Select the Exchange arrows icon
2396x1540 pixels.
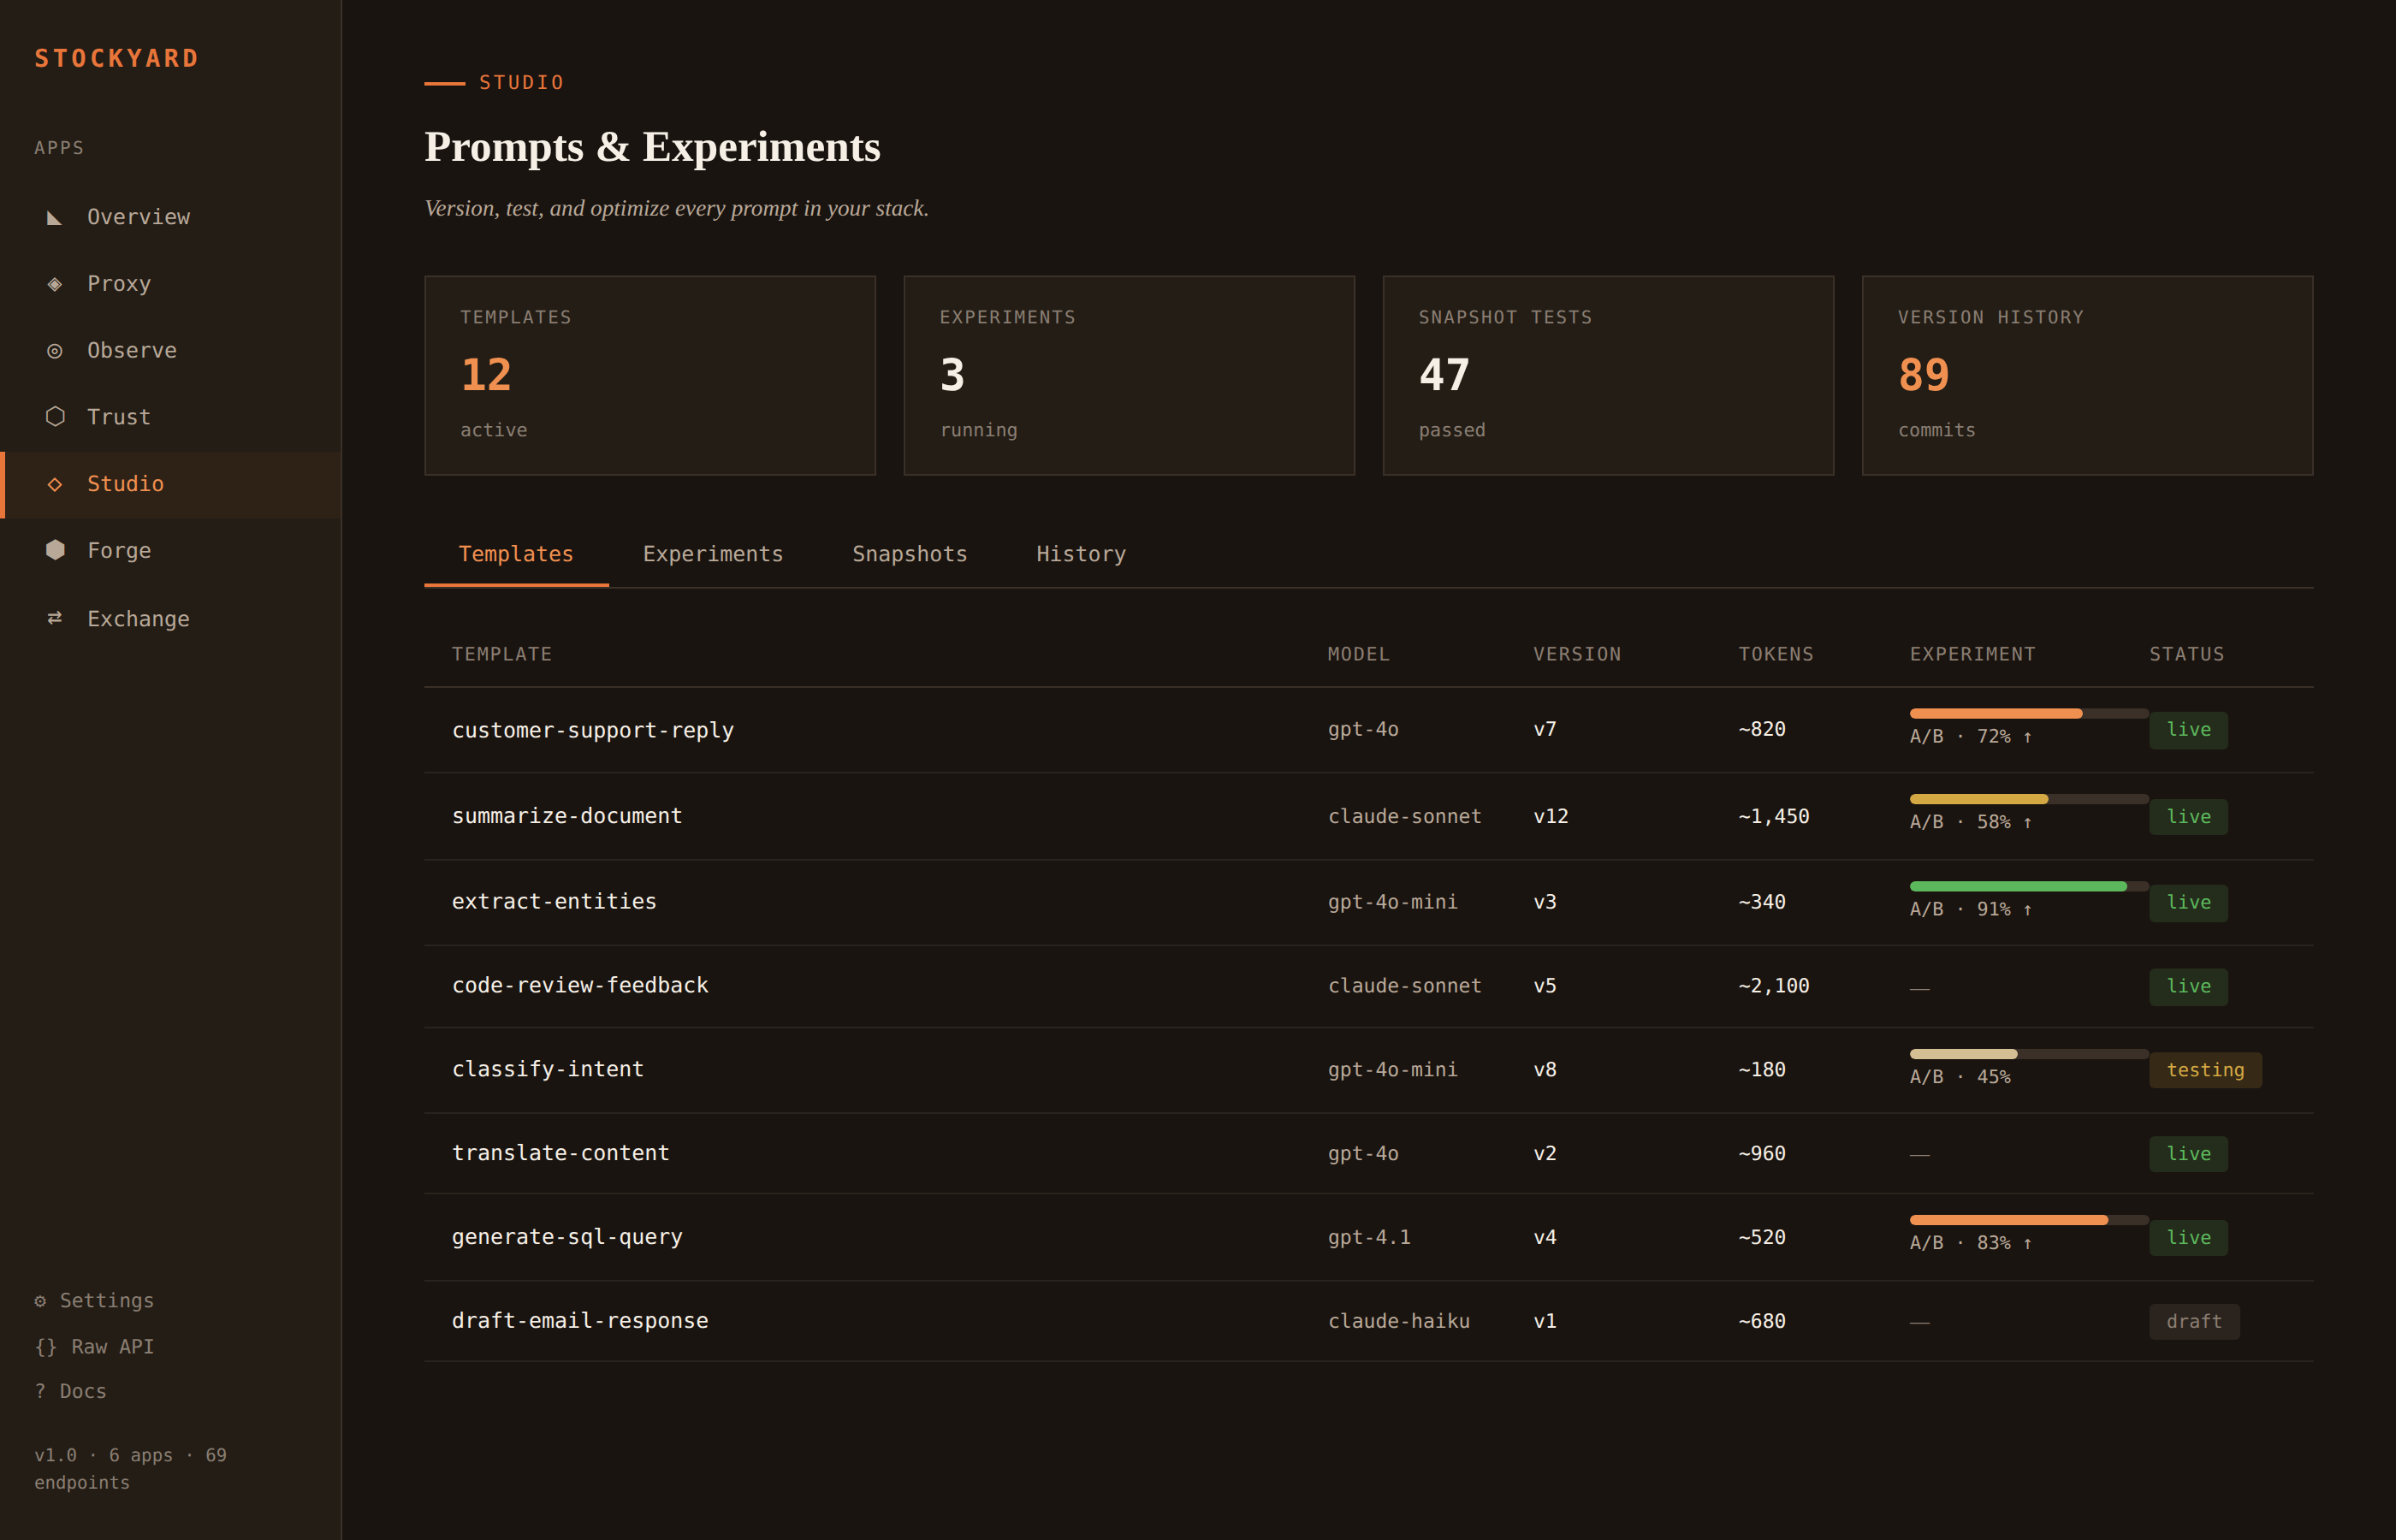[55, 618]
